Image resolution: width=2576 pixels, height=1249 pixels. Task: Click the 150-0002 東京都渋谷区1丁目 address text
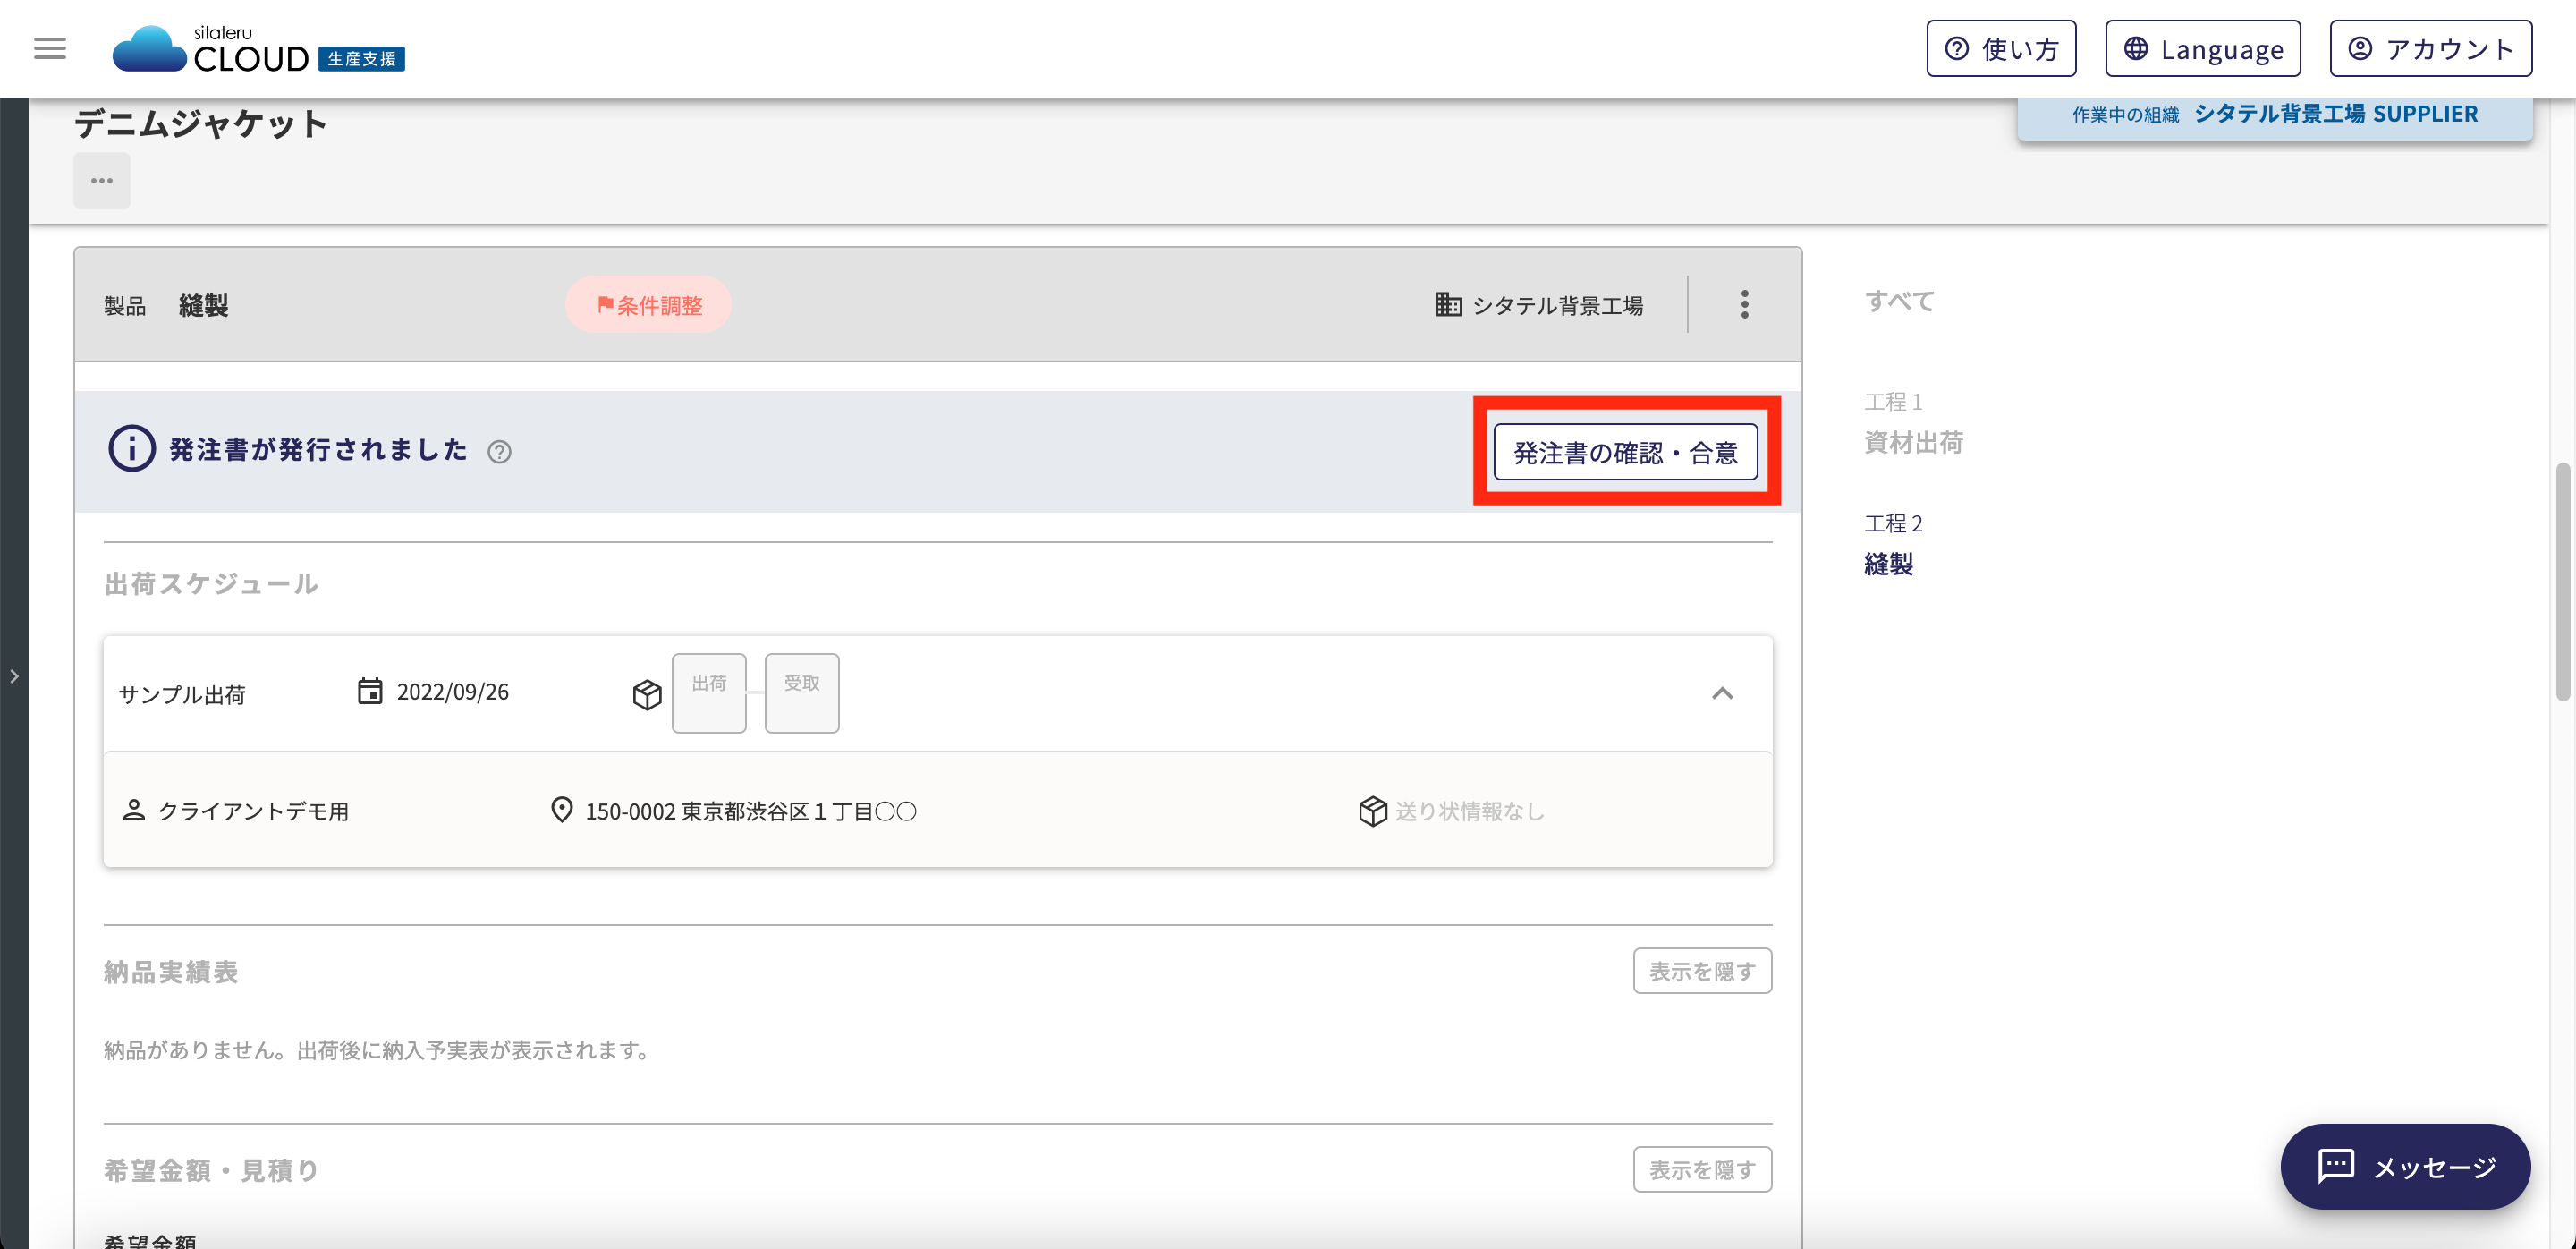coord(751,811)
